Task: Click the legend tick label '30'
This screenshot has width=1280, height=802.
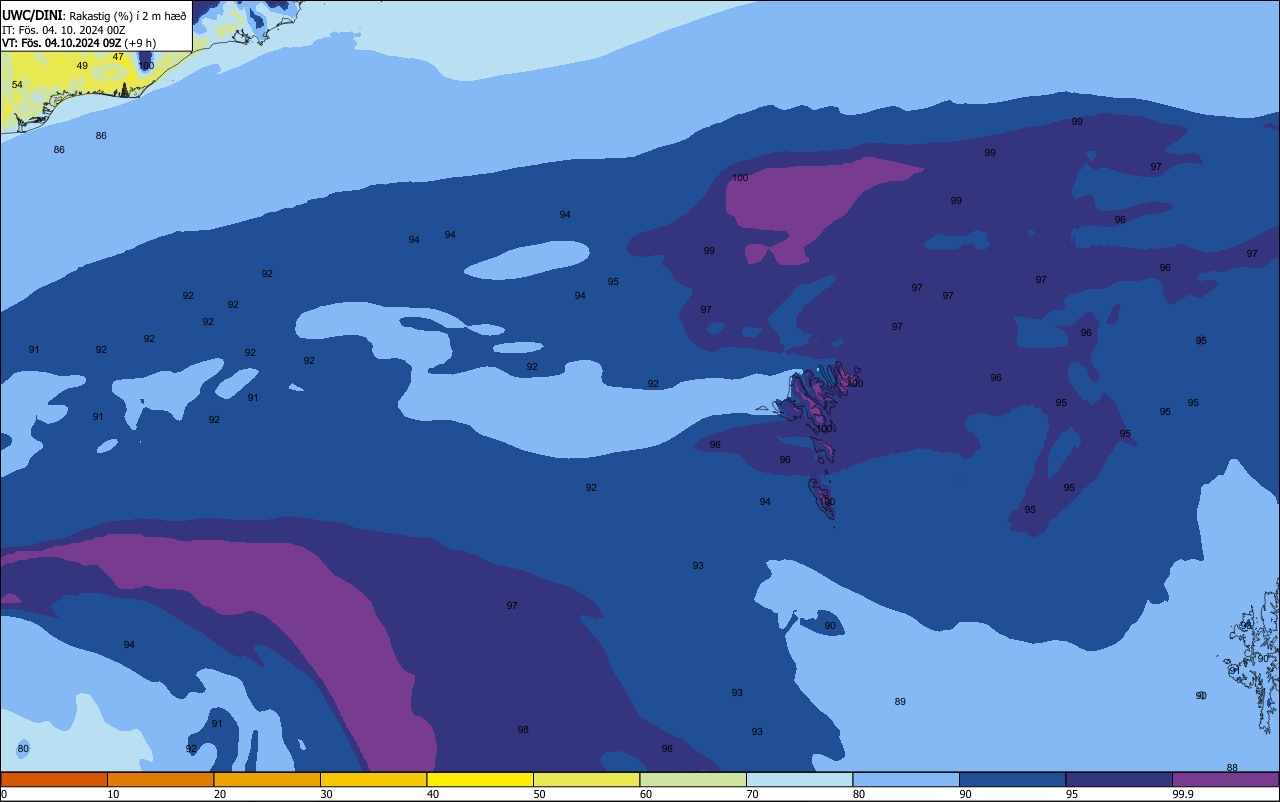Action: pyautogui.click(x=326, y=794)
